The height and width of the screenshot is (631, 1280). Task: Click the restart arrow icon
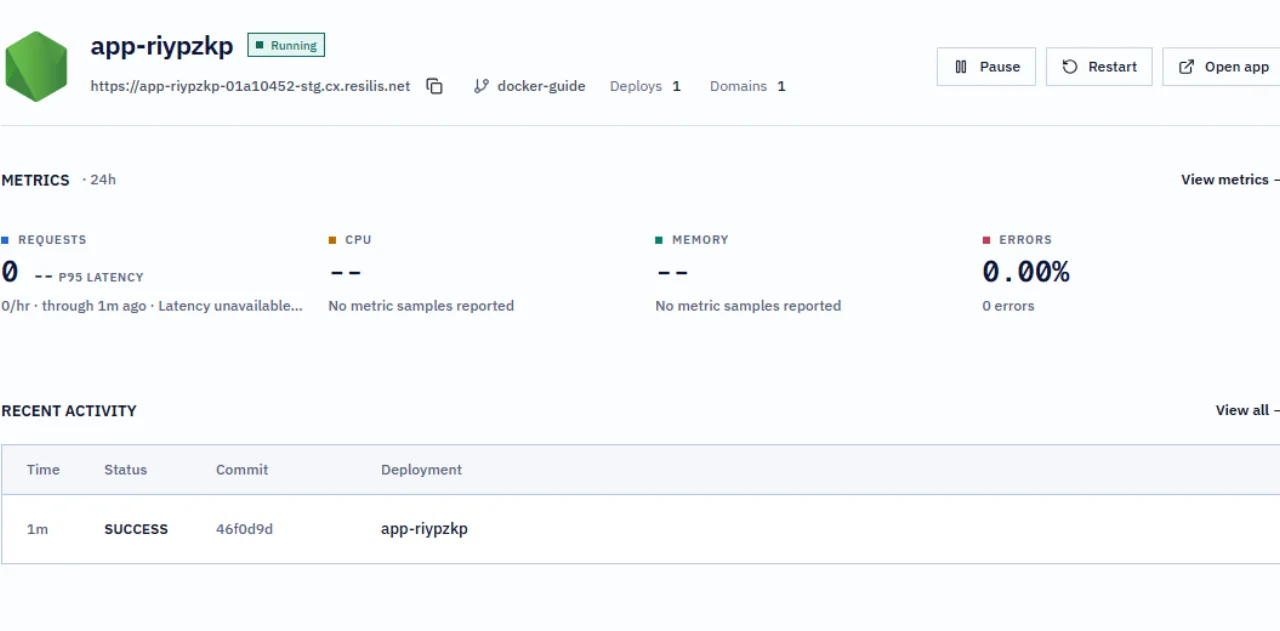[x=1070, y=67]
